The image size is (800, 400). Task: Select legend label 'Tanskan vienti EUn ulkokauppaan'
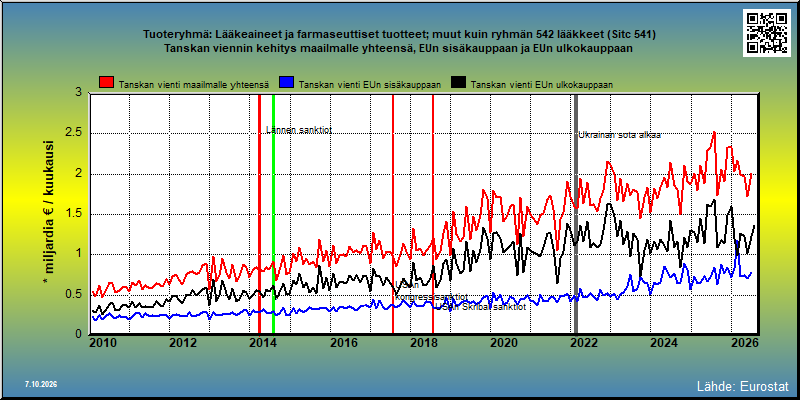(542, 85)
